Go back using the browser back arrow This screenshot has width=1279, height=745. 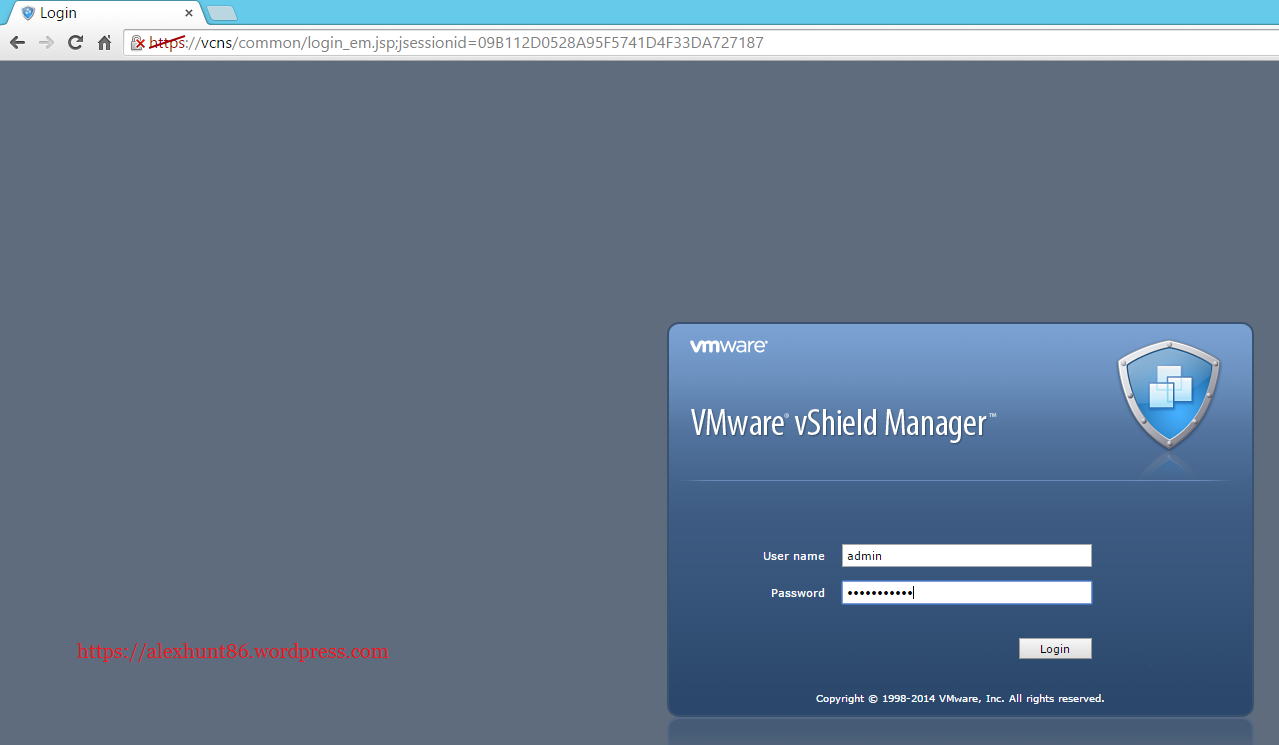pyautogui.click(x=17, y=43)
